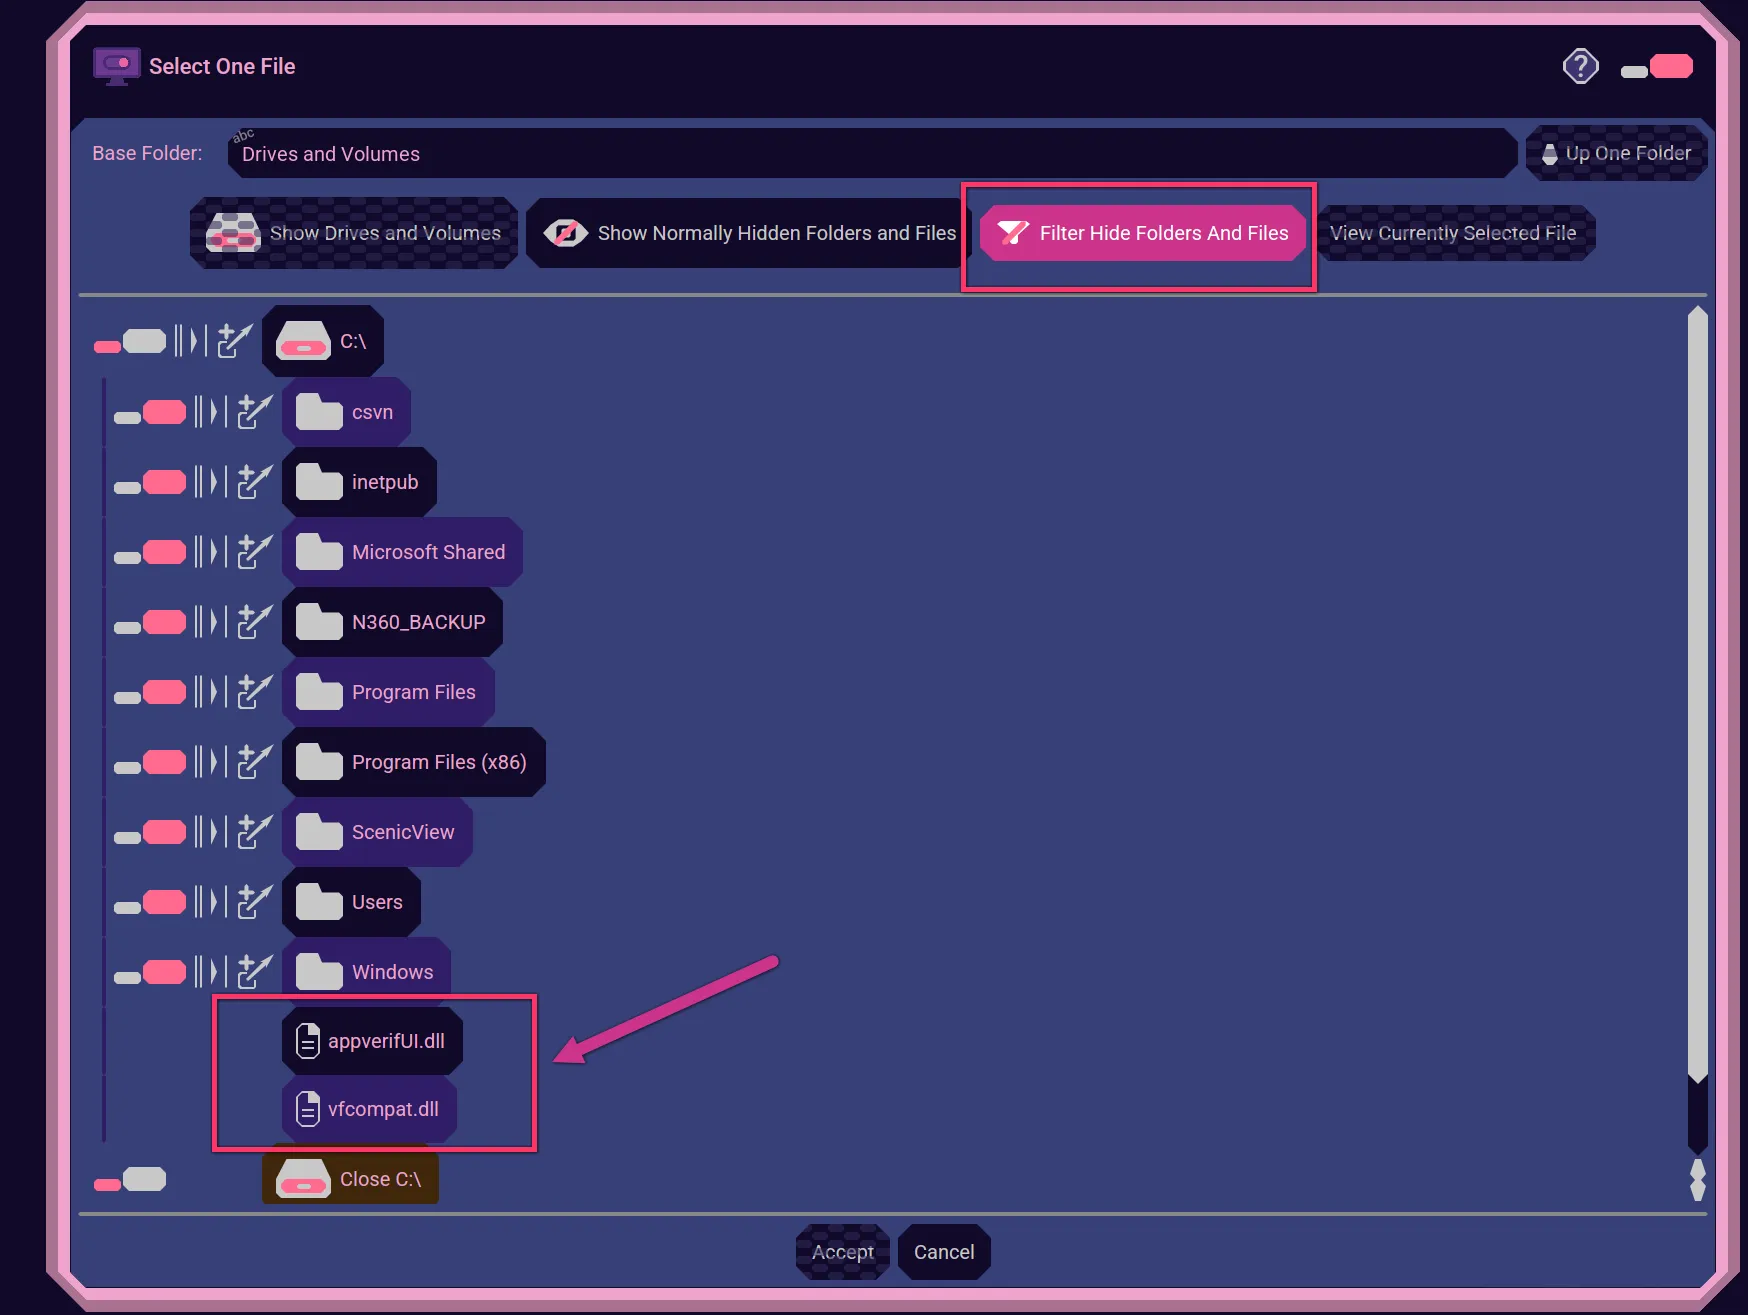This screenshot has height=1315, width=1748.
Task: Toggle the switch on Microsoft Shared row
Action: pos(150,552)
